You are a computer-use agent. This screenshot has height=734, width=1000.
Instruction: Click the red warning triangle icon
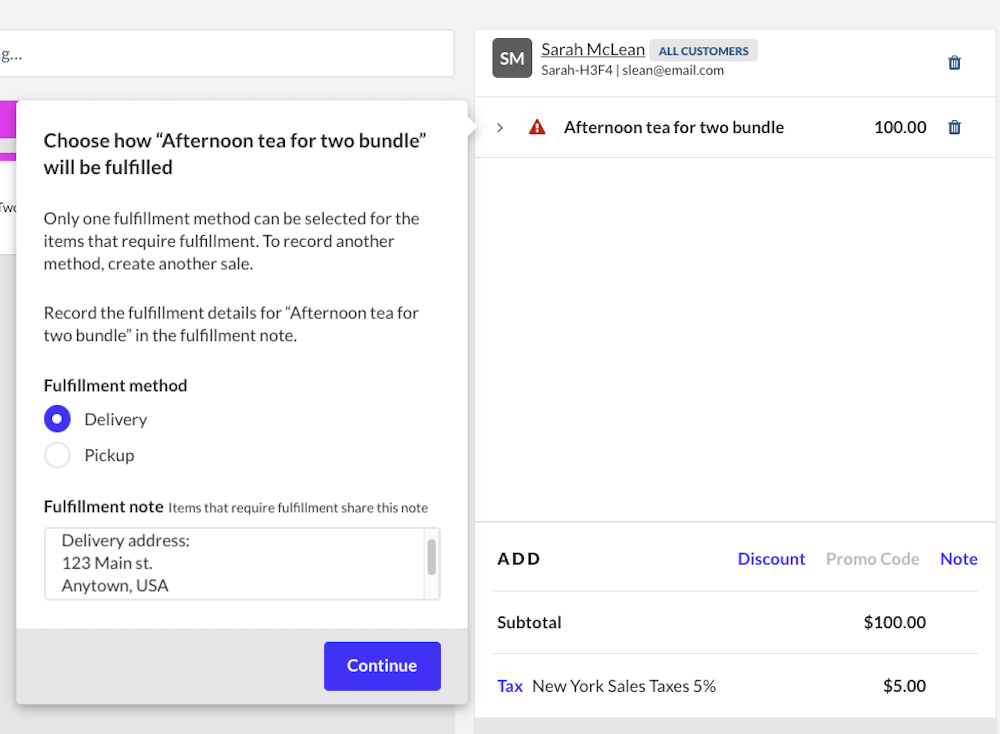pyautogui.click(x=537, y=127)
